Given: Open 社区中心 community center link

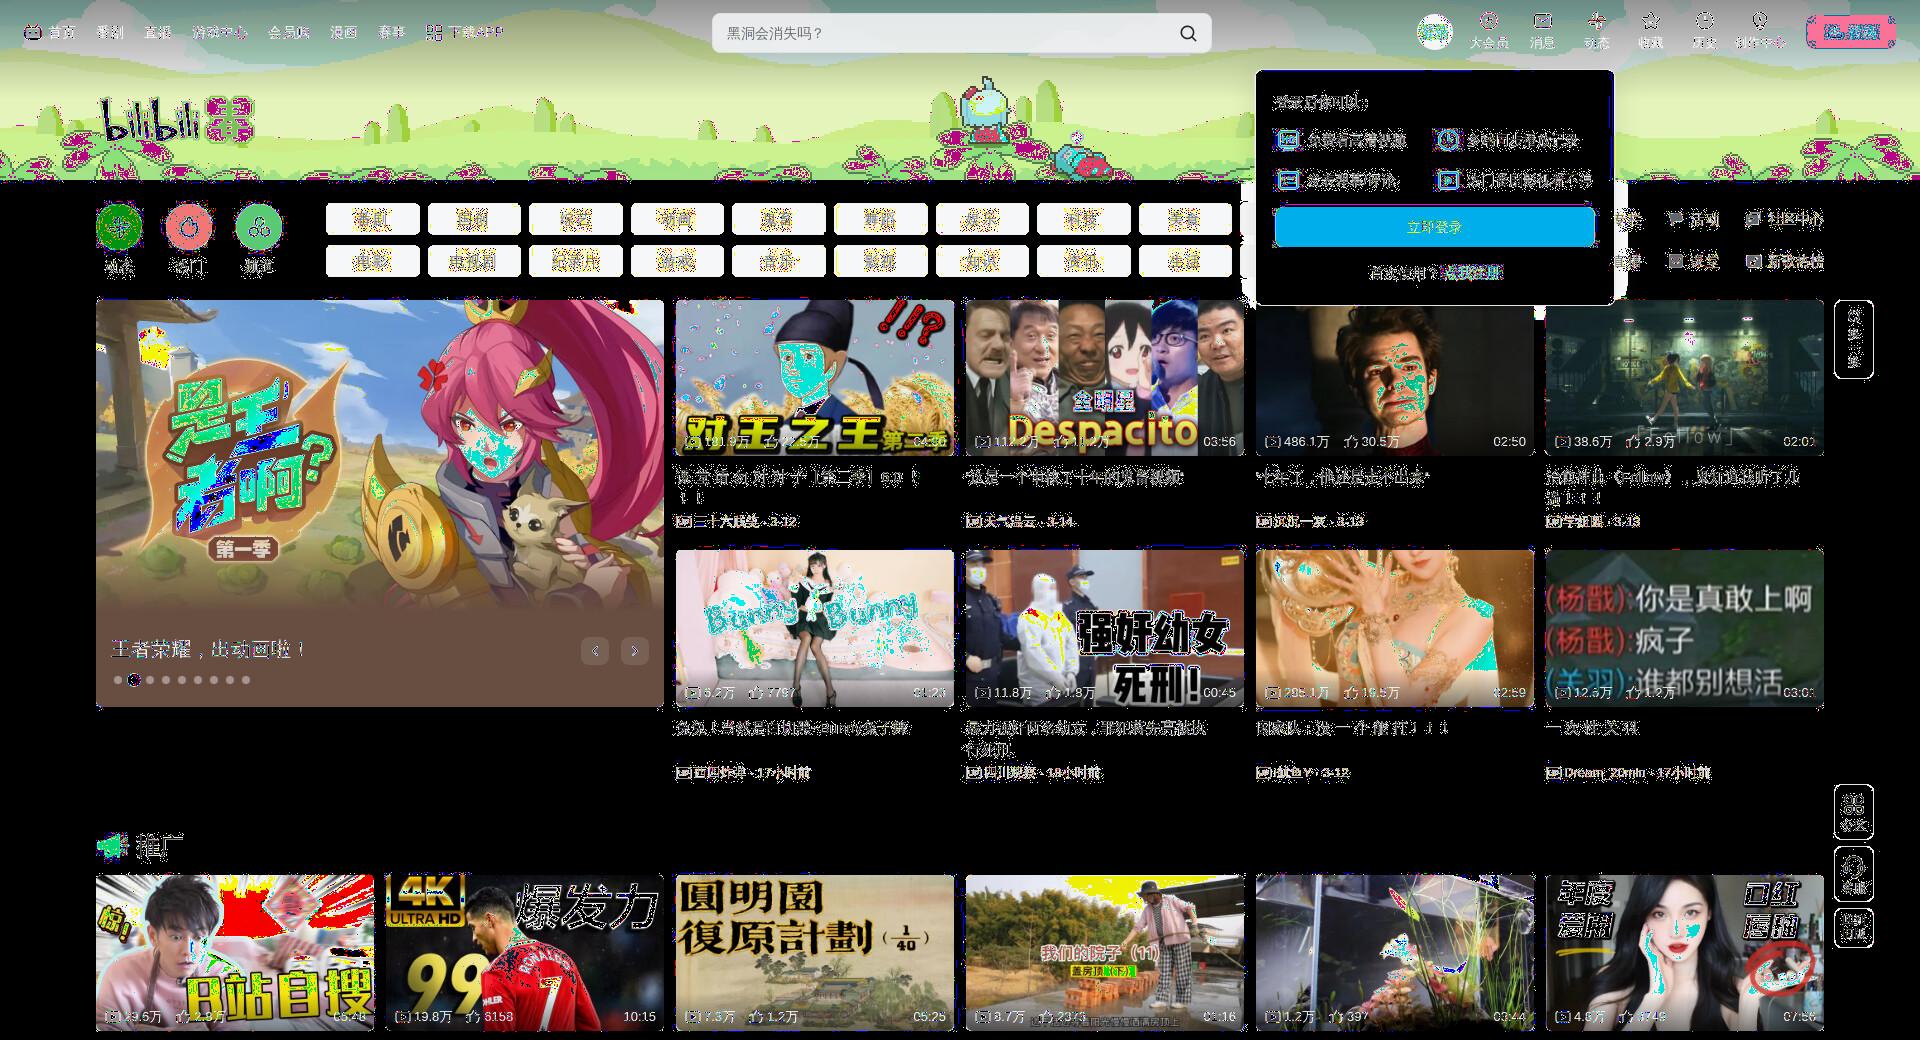Looking at the screenshot, I should [1784, 219].
